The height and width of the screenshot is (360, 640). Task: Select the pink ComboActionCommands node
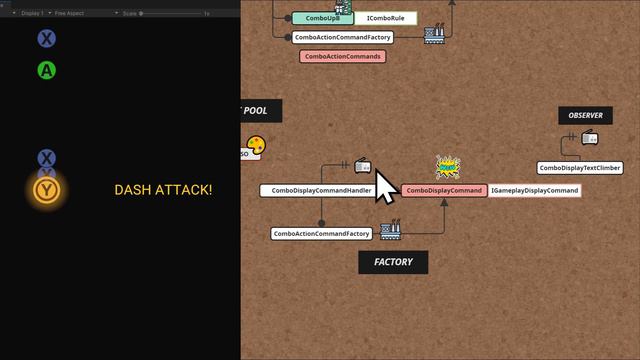coord(343,56)
